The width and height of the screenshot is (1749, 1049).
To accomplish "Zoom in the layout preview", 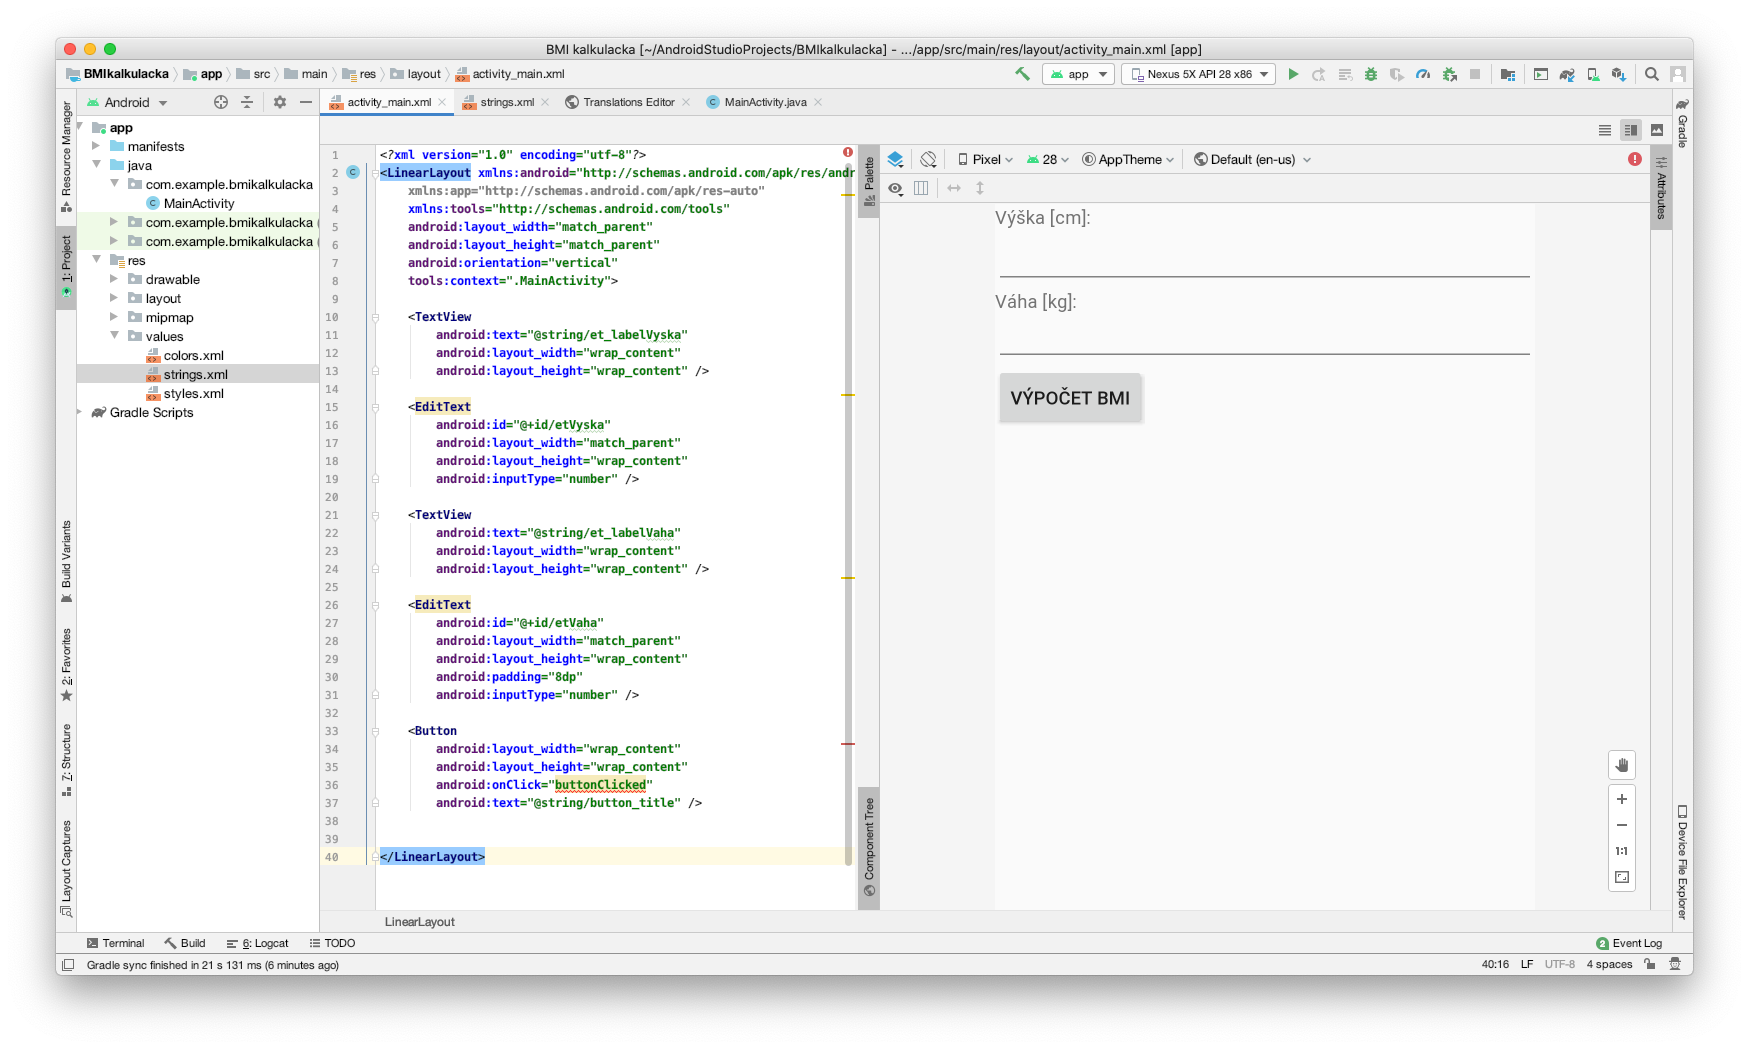I will coord(1622,799).
